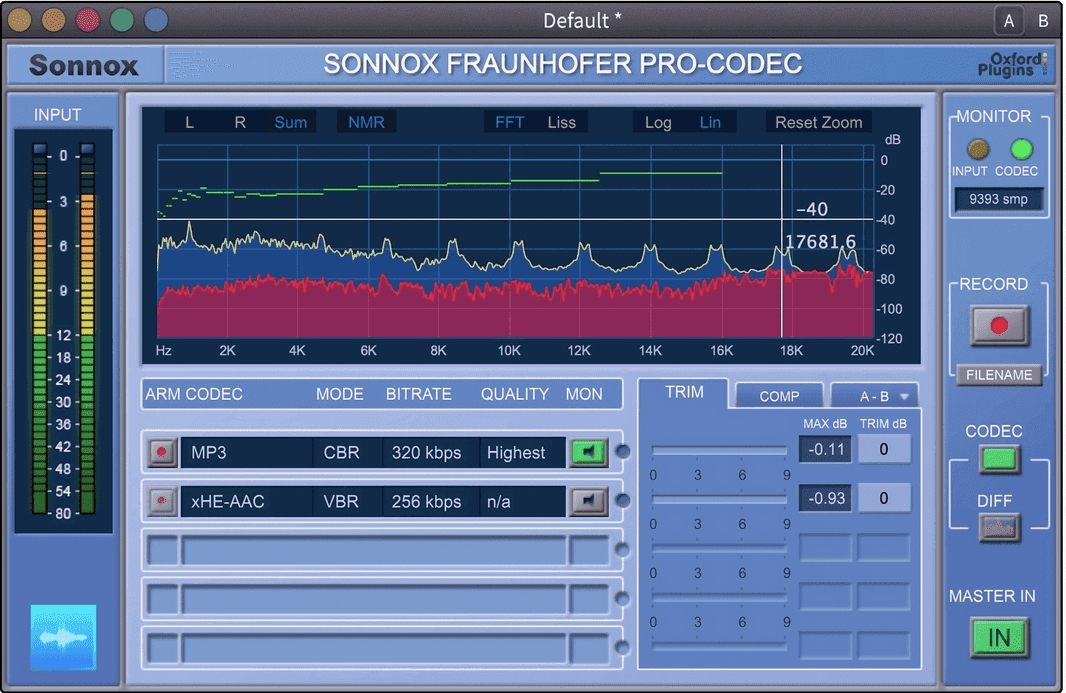Arm the MP3 codec row

161,453
